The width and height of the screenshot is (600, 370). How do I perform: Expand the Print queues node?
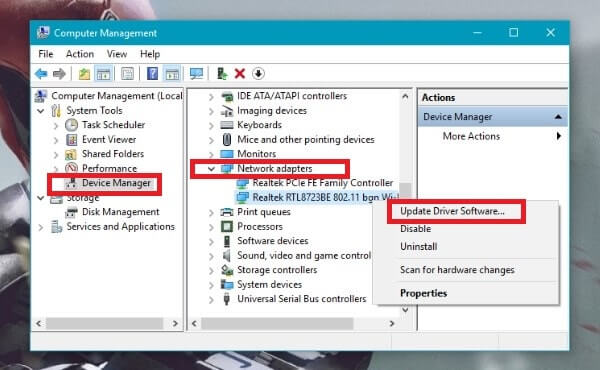tap(211, 212)
